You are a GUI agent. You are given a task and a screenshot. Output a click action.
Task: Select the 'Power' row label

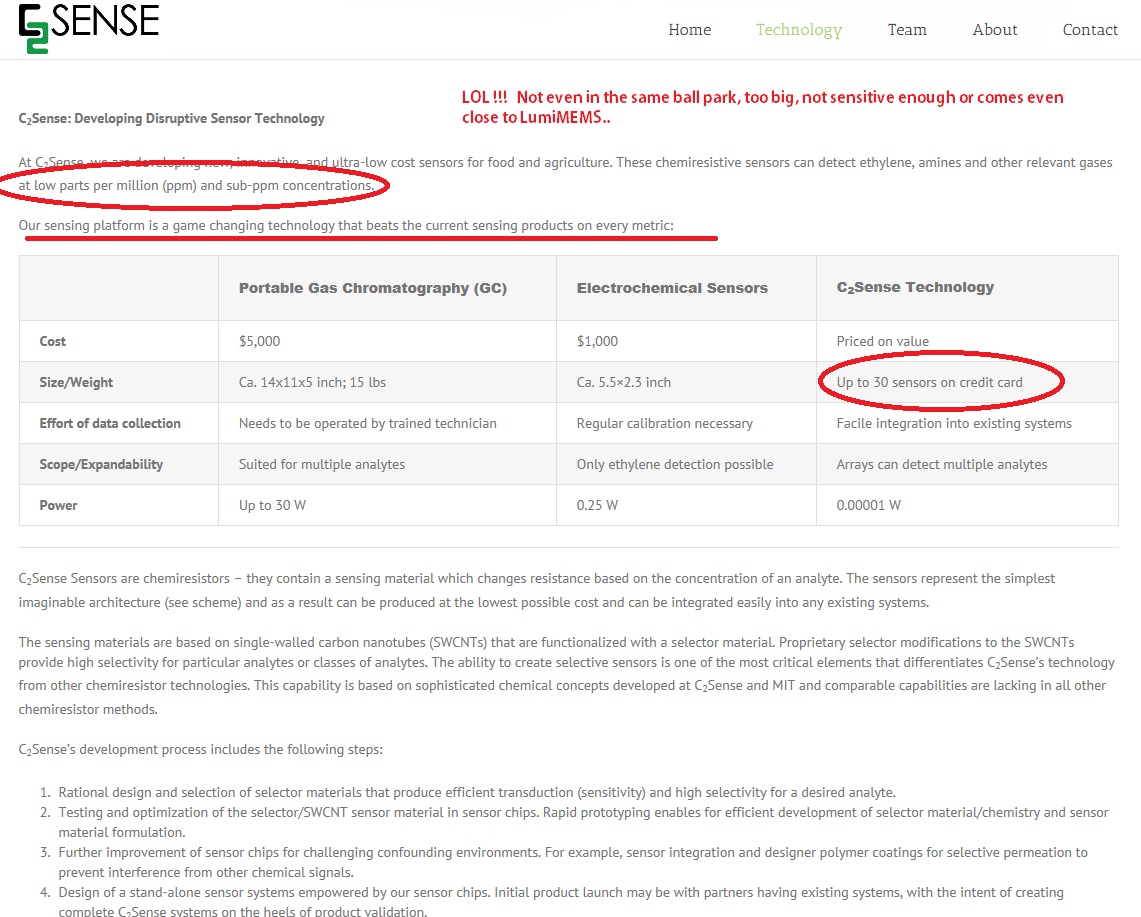[58, 505]
